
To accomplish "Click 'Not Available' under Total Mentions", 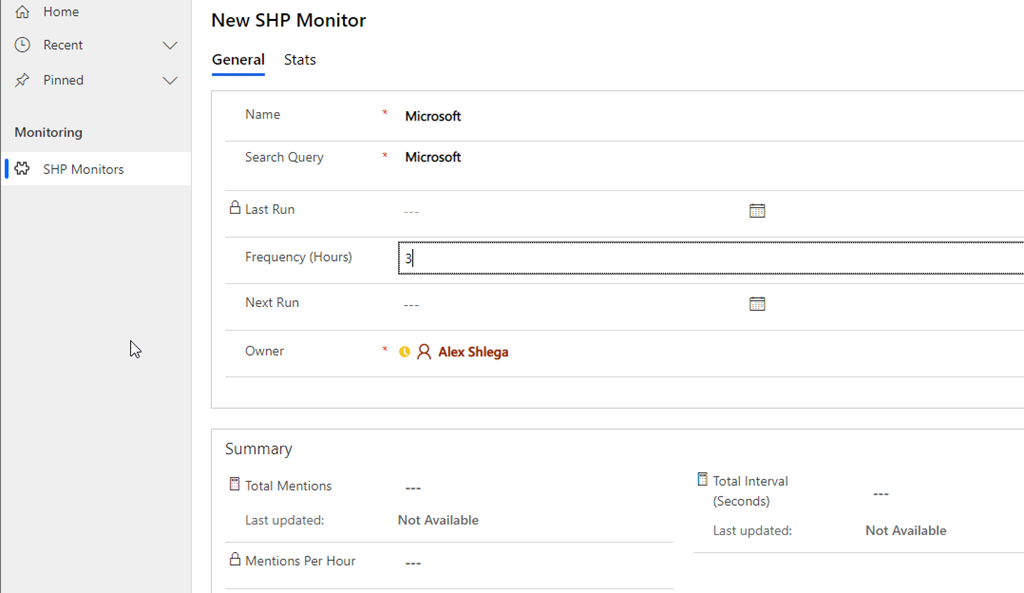I will click(x=438, y=521).
